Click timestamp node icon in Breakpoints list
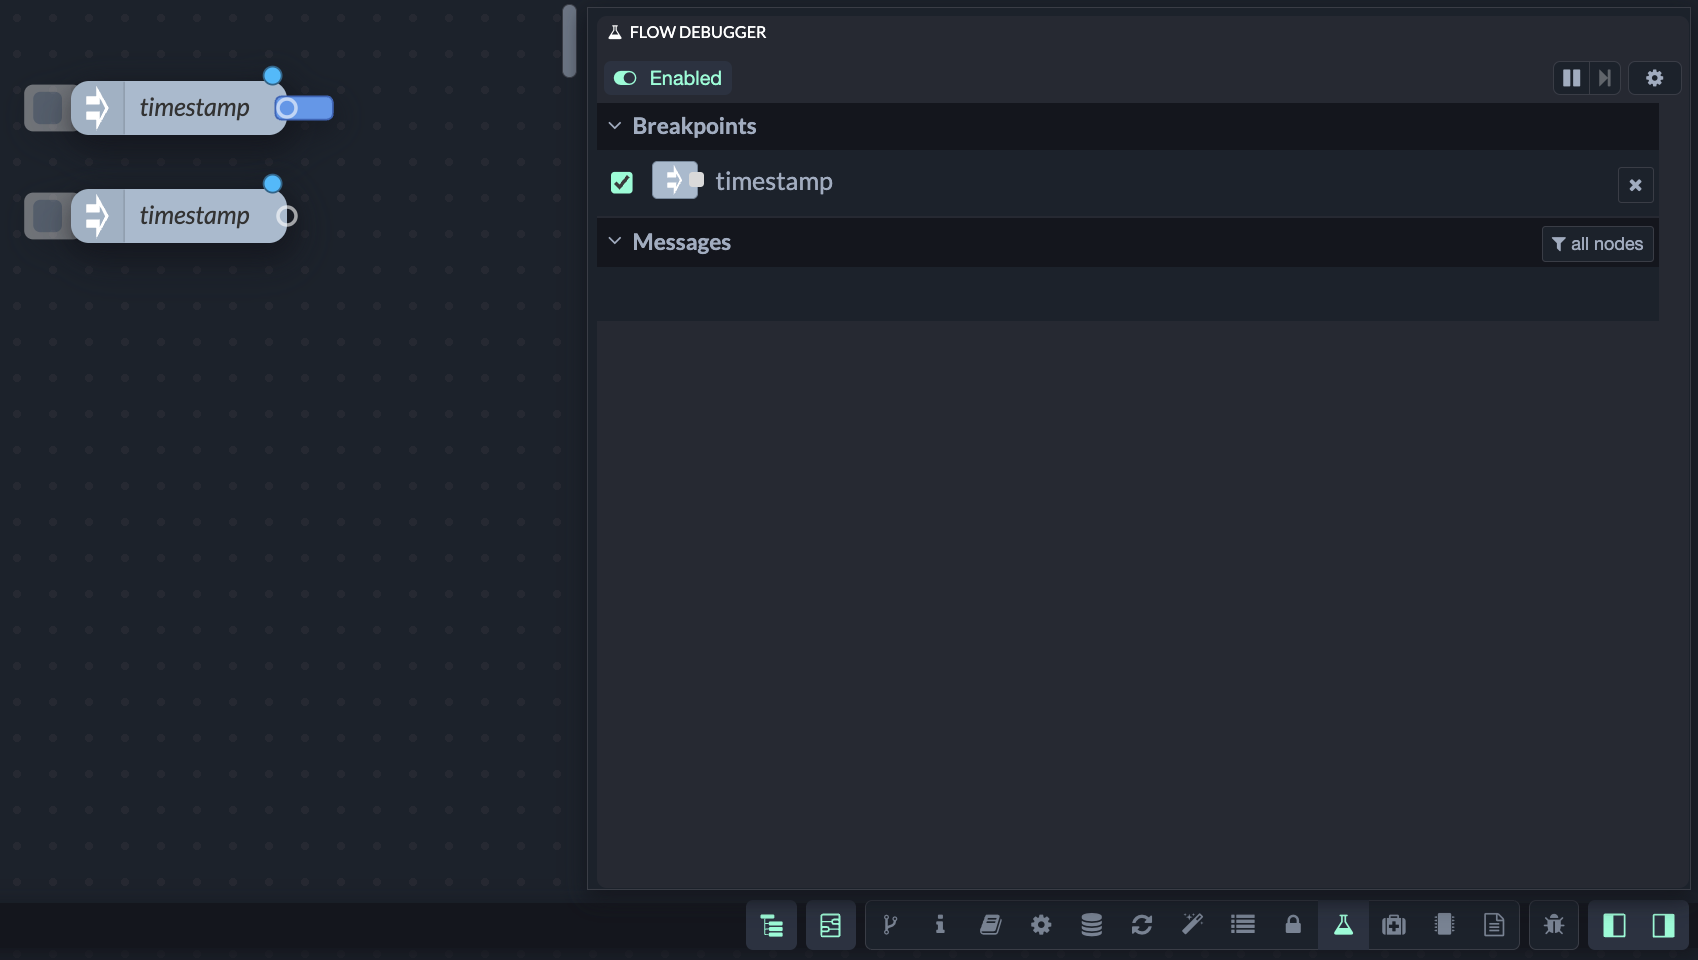 point(675,181)
